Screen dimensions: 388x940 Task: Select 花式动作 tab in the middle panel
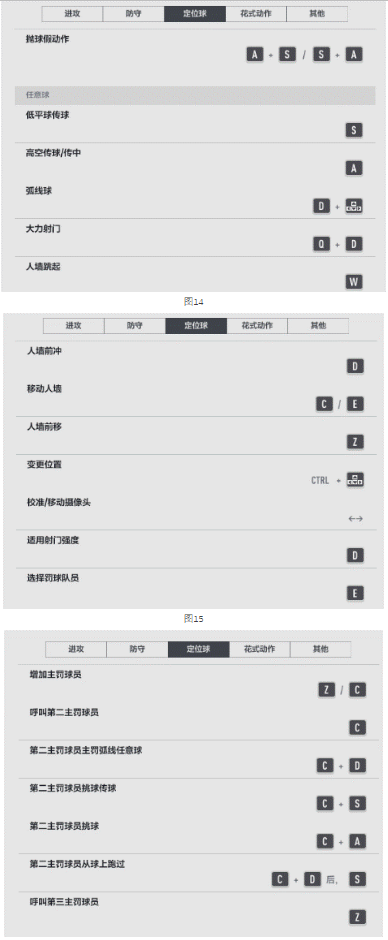[x=257, y=326]
